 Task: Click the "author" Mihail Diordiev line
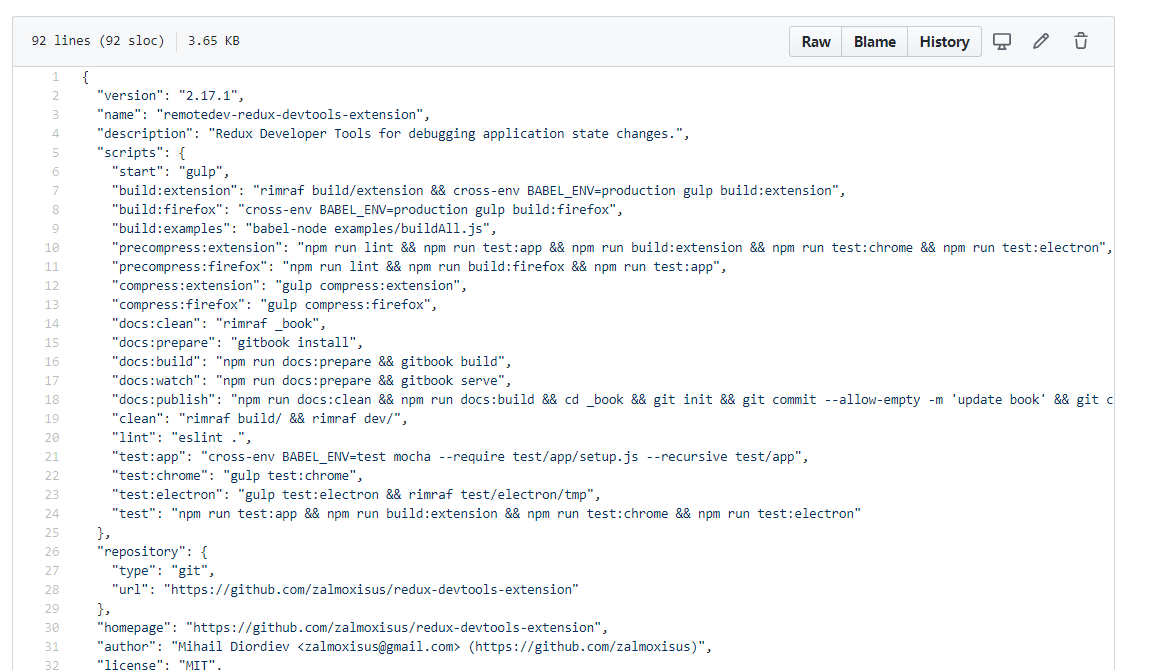point(404,647)
